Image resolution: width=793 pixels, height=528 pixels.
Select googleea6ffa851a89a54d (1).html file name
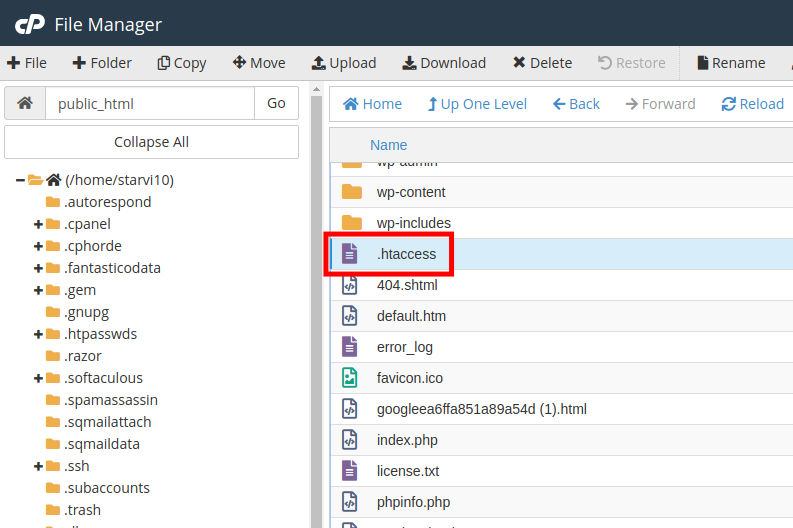[x=481, y=409]
